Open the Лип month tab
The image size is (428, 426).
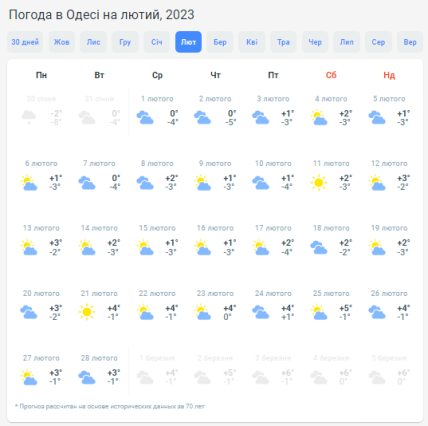point(347,42)
